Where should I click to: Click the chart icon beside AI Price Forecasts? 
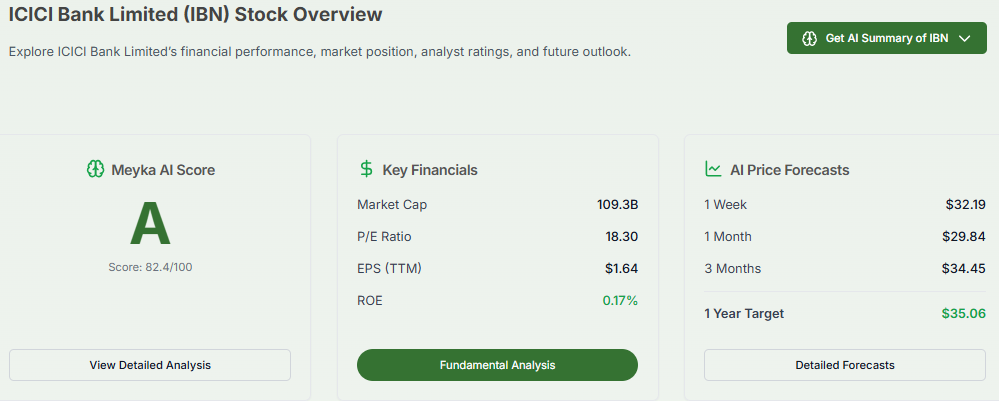pyautogui.click(x=713, y=169)
